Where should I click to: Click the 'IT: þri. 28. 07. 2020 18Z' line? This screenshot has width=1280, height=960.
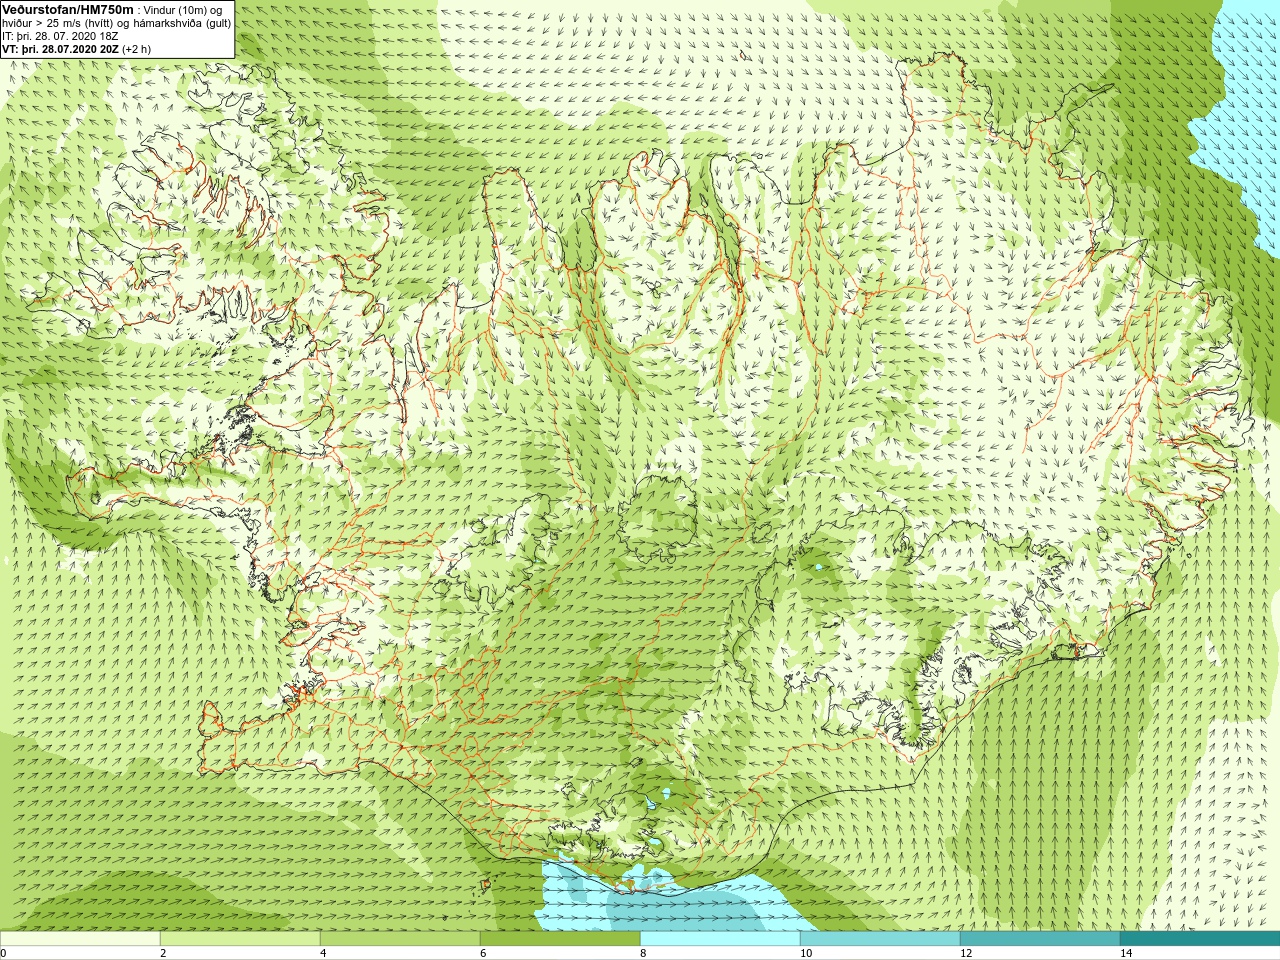60,36
